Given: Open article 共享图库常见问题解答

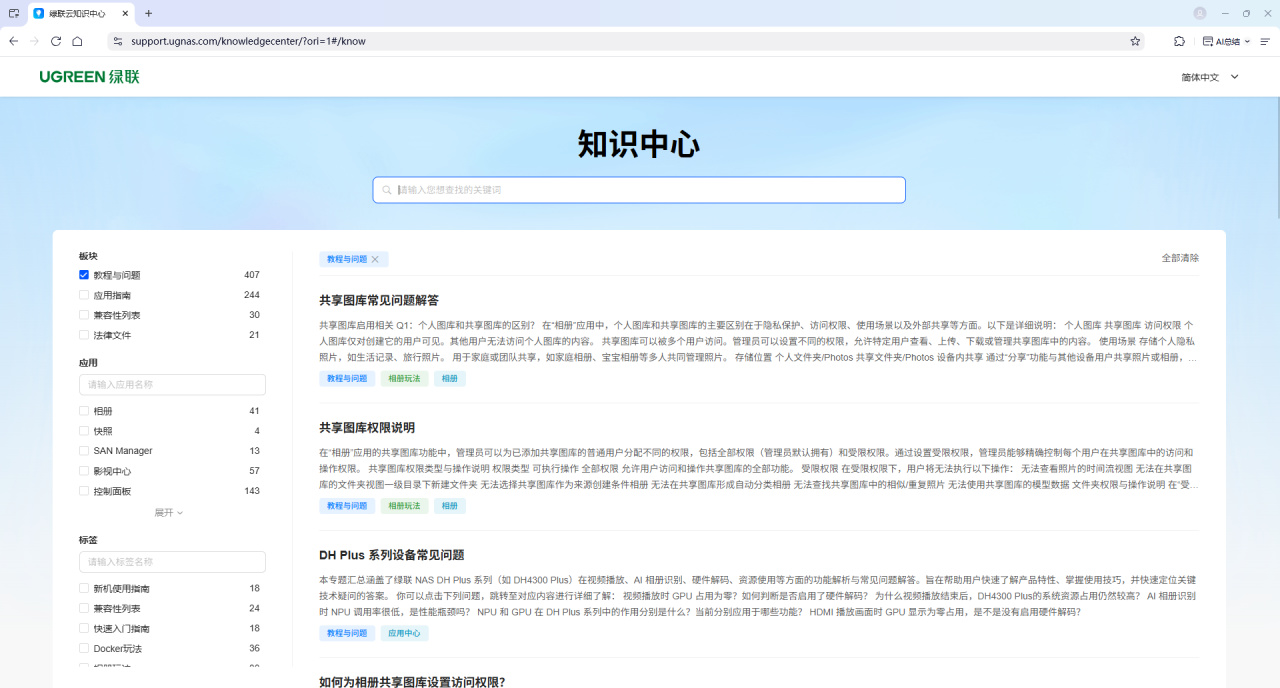Looking at the screenshot, I should 379,300.
